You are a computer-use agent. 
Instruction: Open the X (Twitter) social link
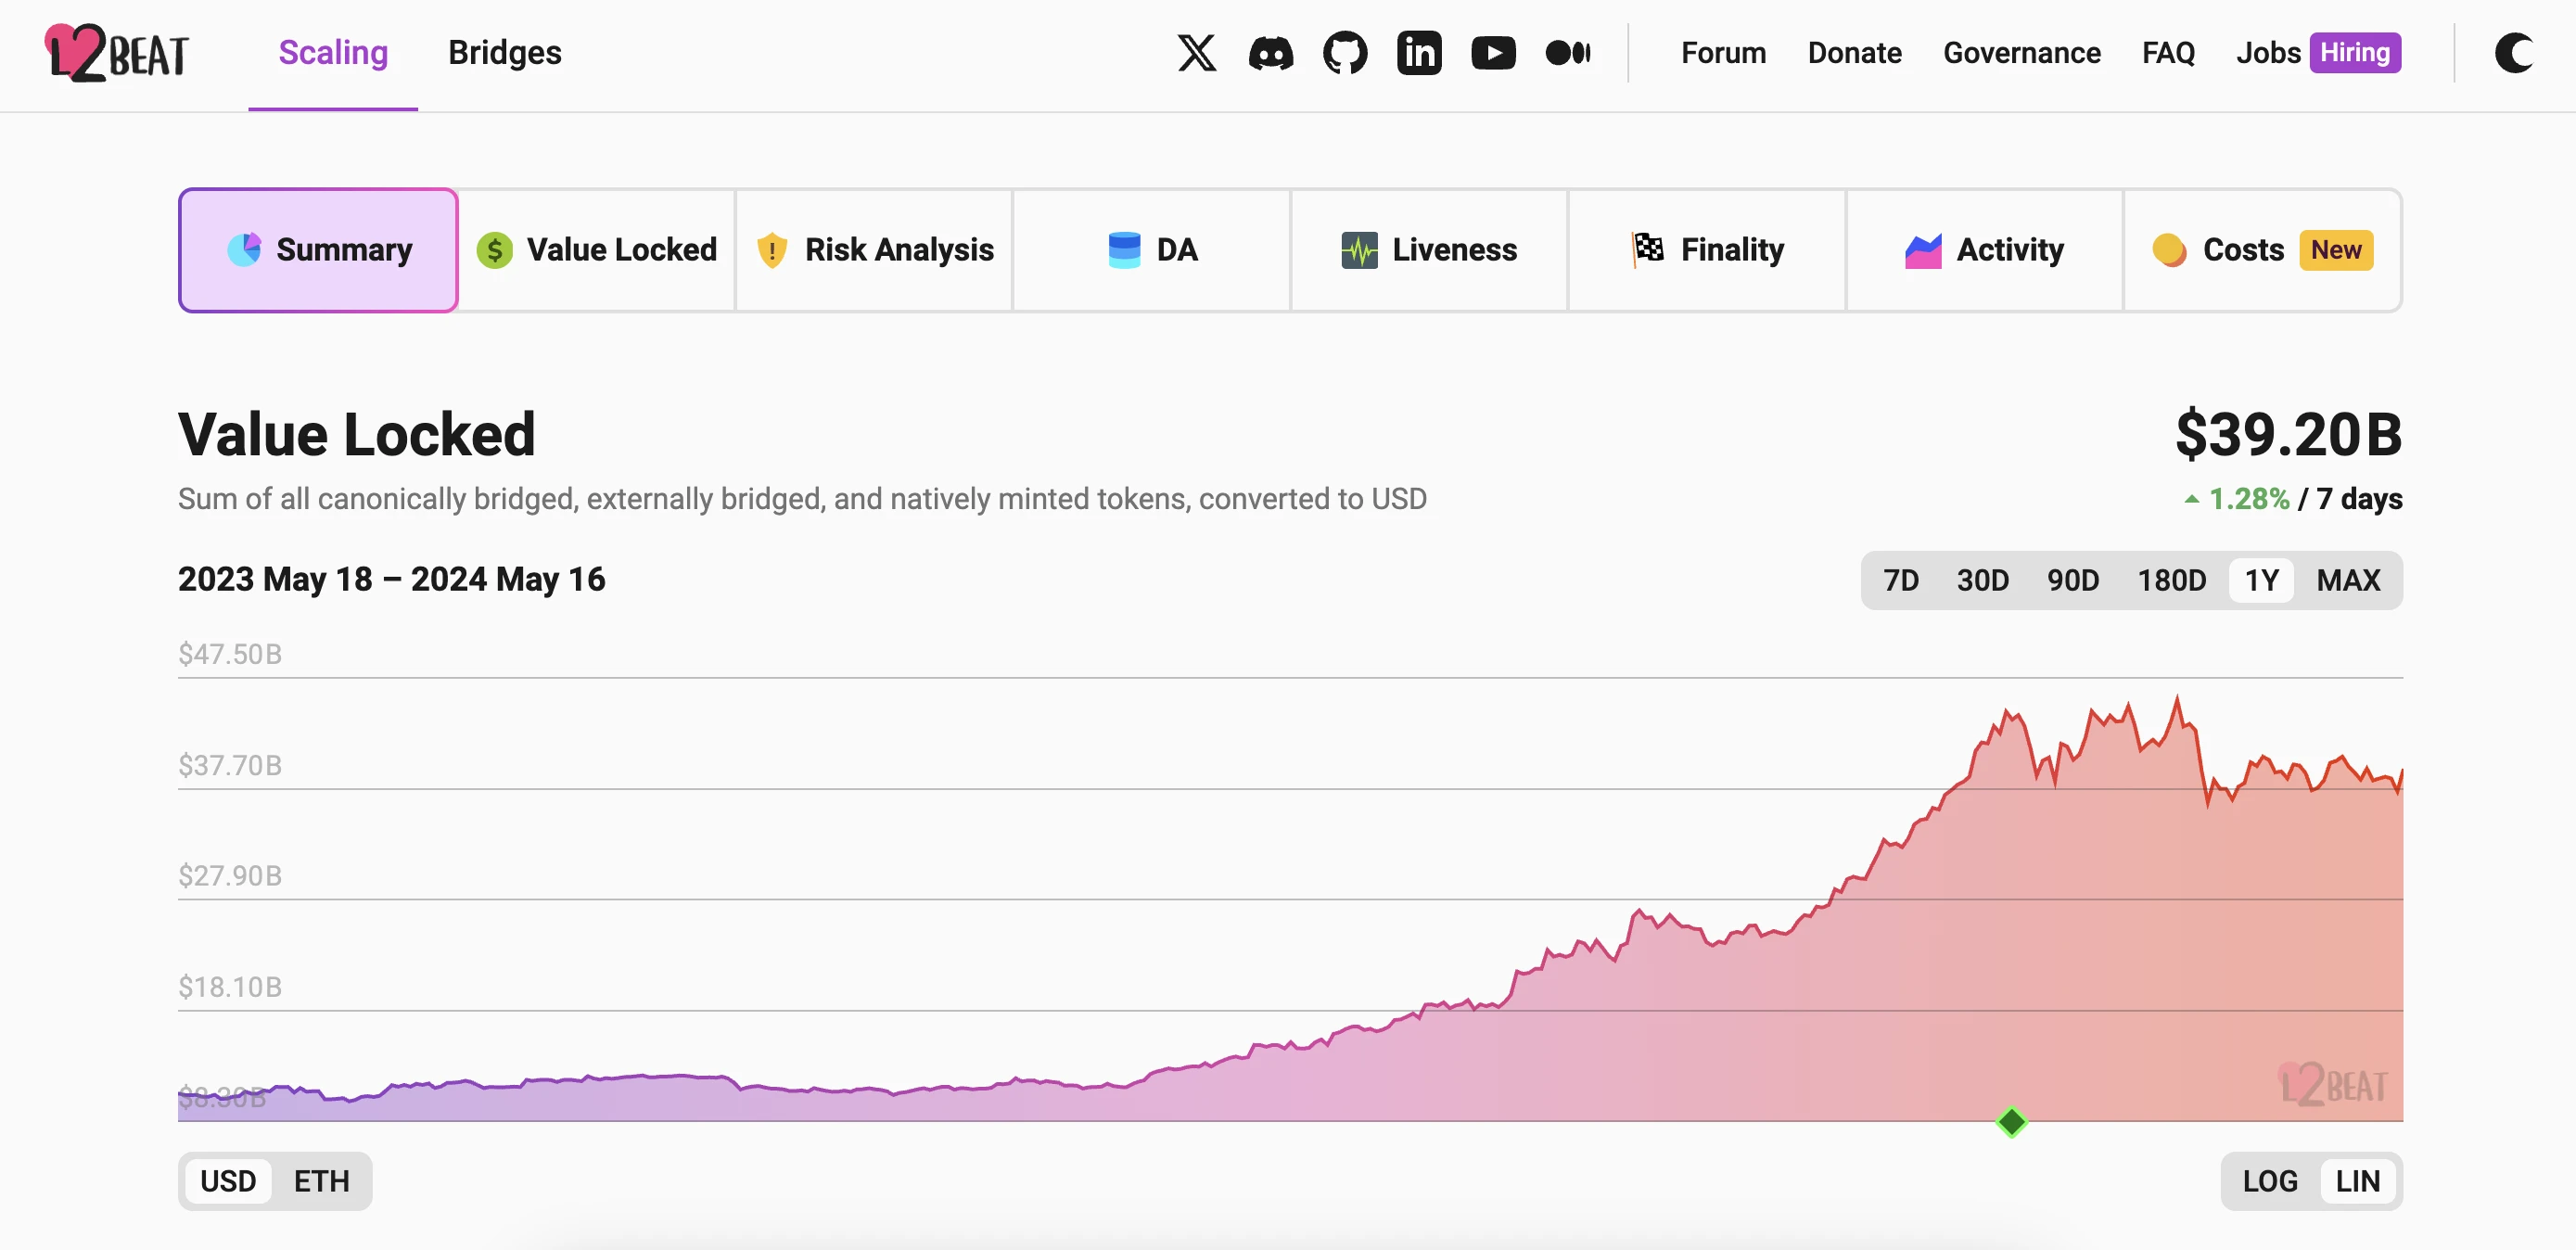pyautogui.click(x=1196, y=53)
